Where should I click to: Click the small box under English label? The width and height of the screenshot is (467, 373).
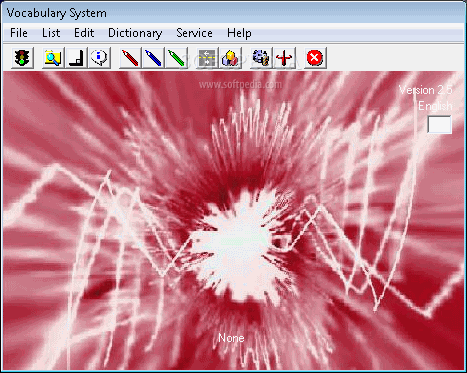point(440,125)
